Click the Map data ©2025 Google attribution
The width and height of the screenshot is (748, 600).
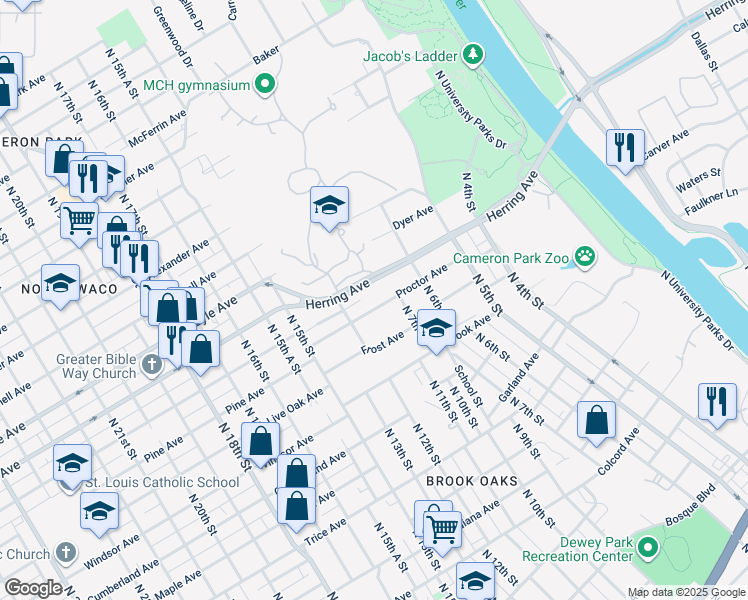tap(686, 593)
